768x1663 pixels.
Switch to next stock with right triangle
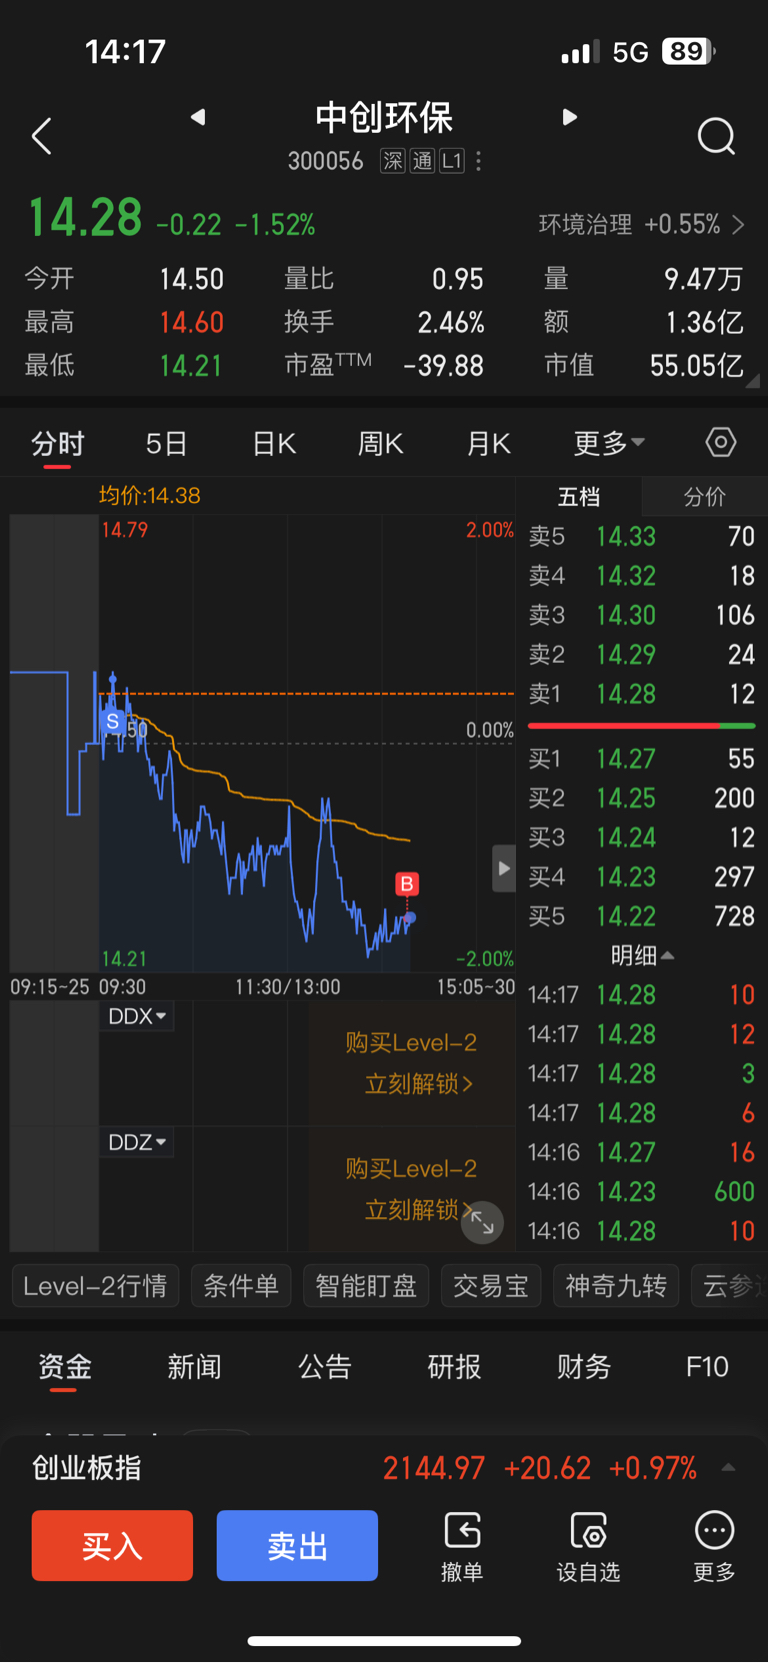click(x=570, y=117)
